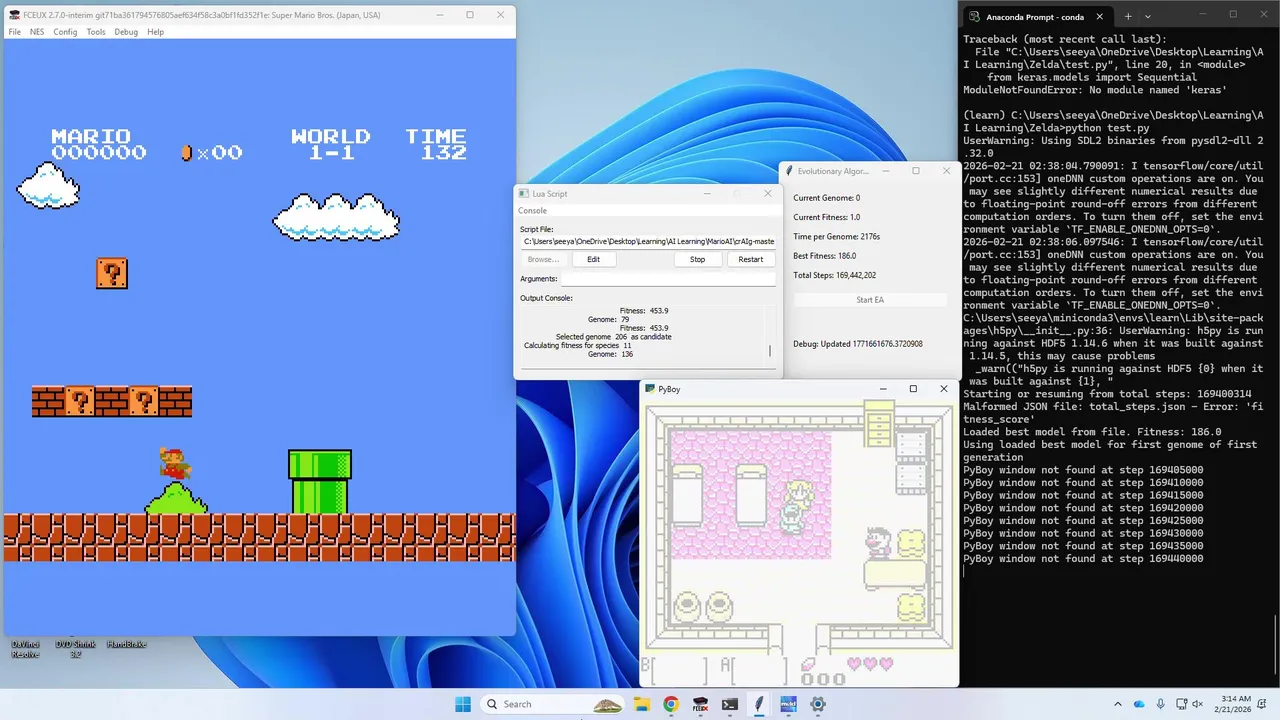Open the File menu in FCEUX

(x=14, y=32)
